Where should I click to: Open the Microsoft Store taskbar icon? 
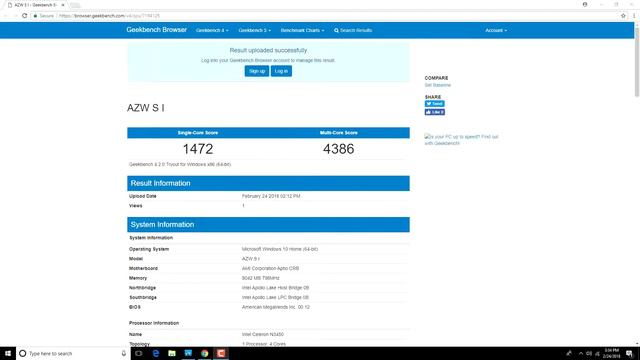188,353
